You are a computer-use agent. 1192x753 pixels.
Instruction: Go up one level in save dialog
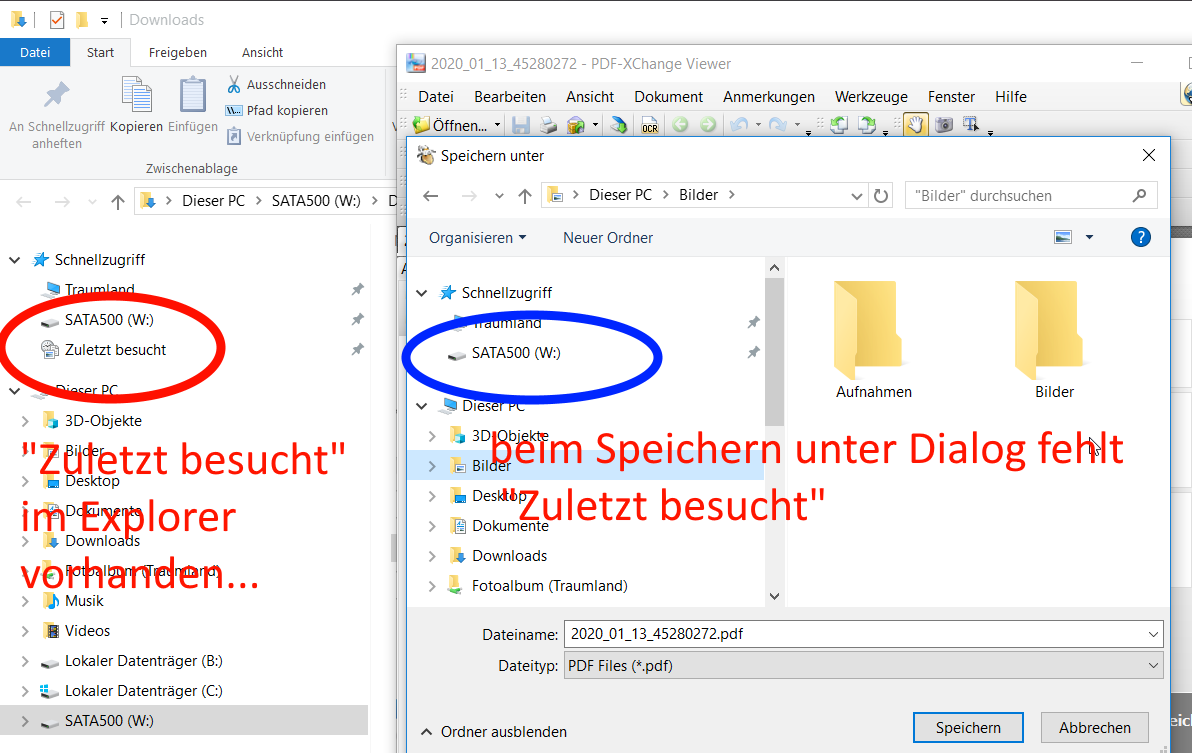pyautogui.click(x=525, y=195)
